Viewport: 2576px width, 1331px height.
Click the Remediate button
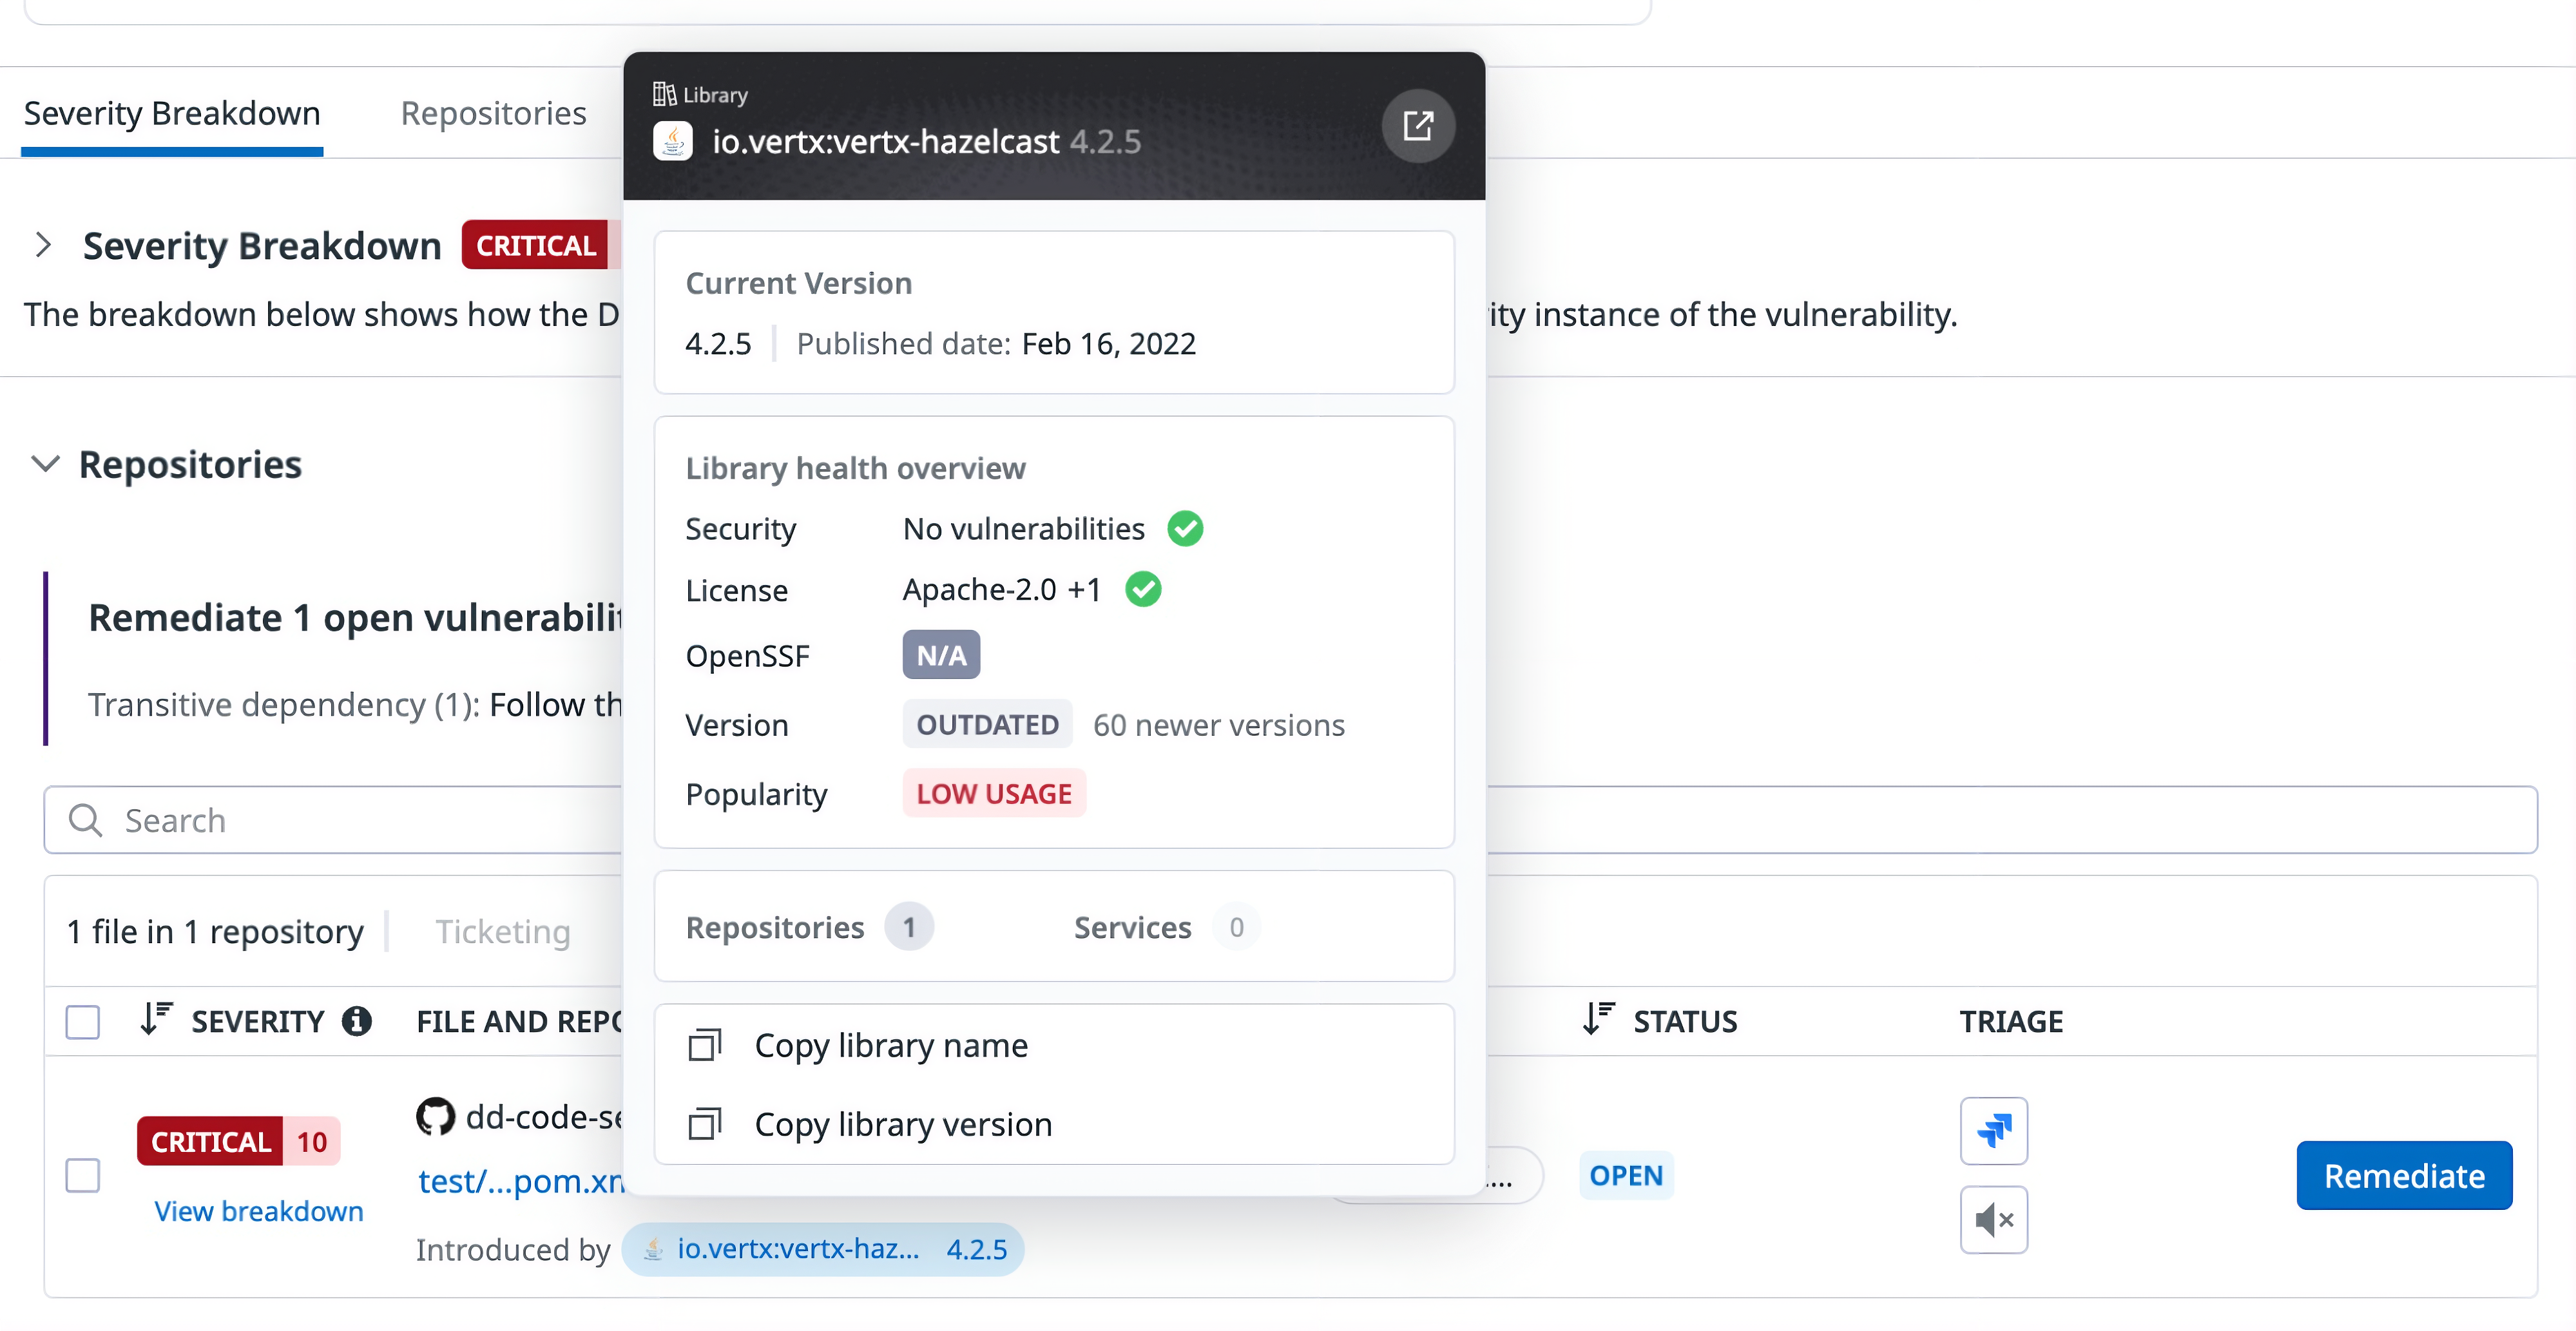(x=2404, y=1175)
